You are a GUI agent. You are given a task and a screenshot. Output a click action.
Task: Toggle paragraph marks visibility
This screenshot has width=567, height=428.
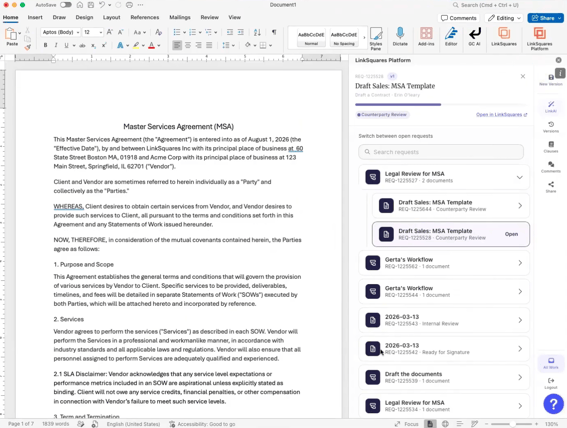coord(274,32)
